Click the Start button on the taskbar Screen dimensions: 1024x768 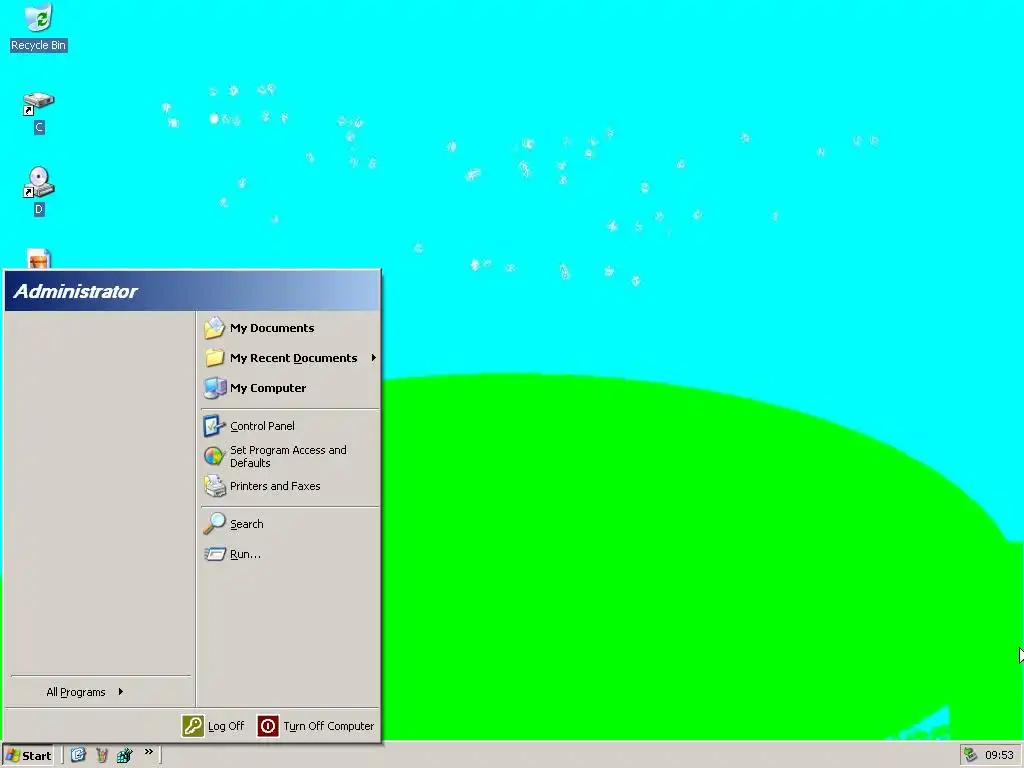(28, 756)
